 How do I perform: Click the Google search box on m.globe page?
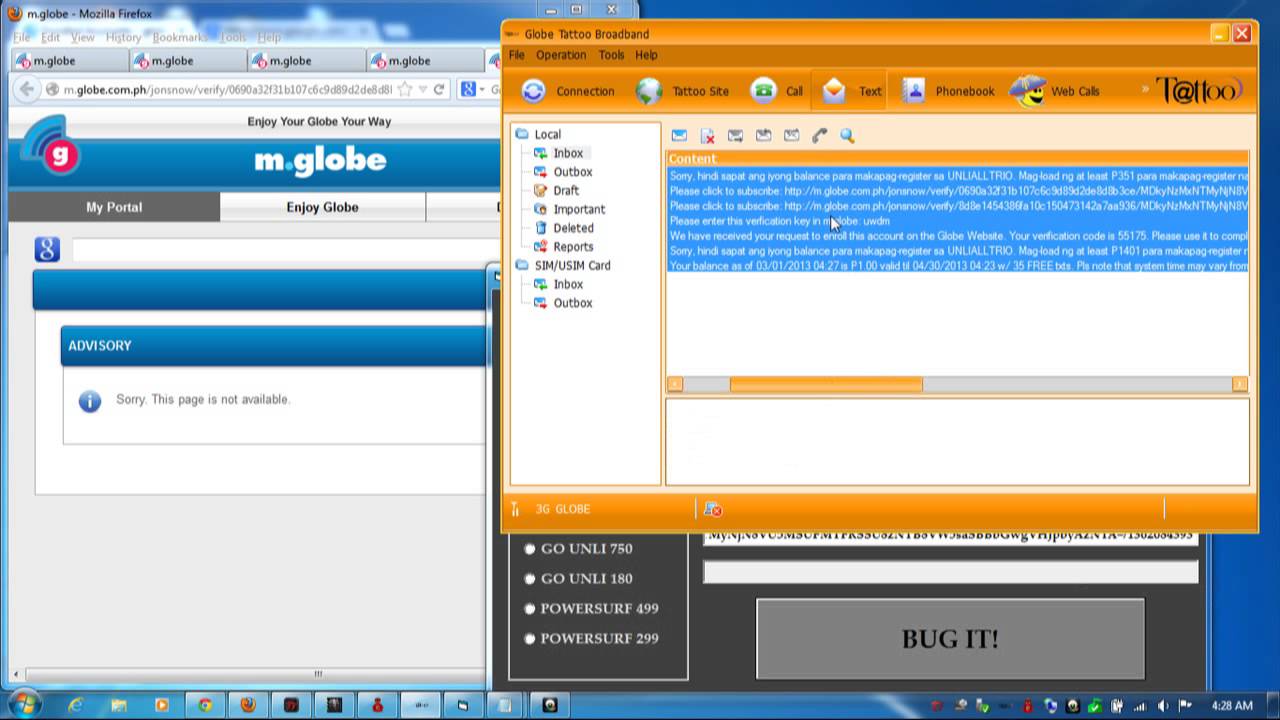click(278, 250)
